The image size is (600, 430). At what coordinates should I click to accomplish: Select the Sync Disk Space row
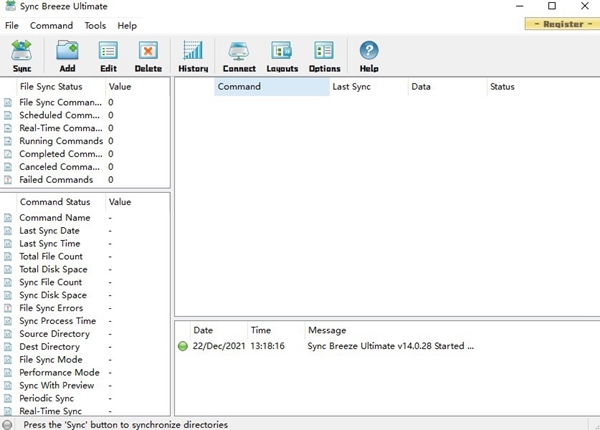click(x=85, y=295)
